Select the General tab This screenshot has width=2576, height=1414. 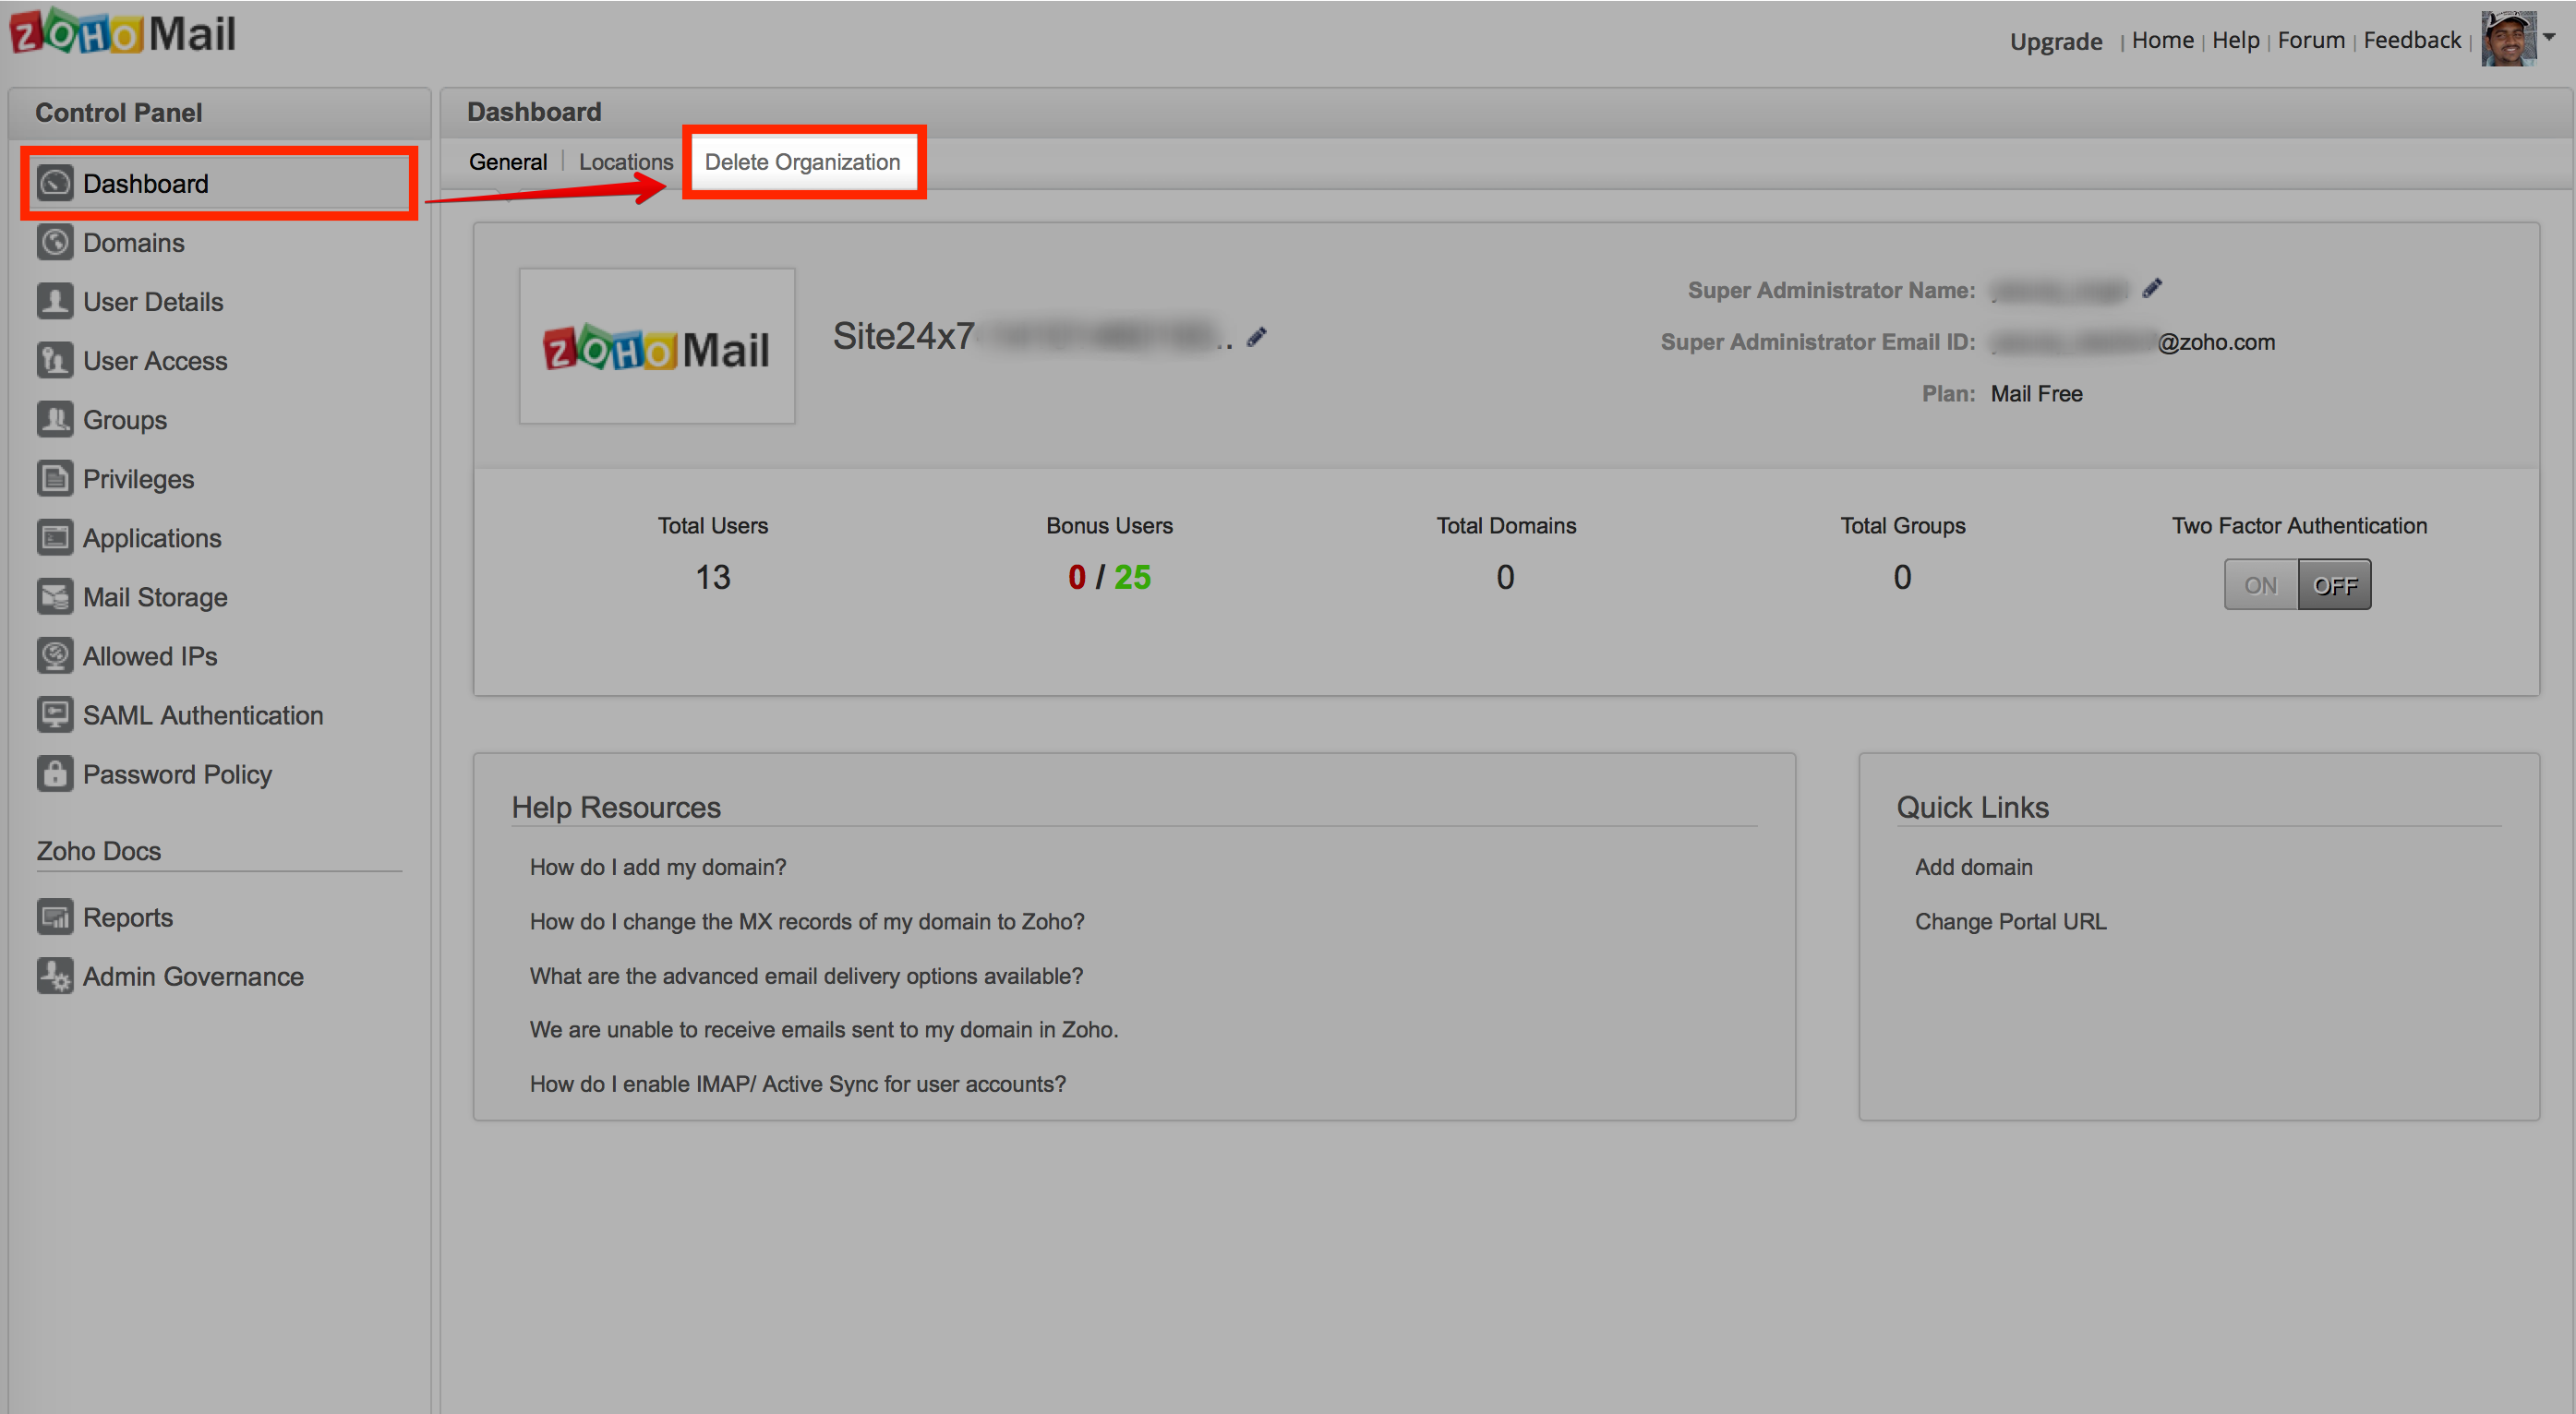508,162
